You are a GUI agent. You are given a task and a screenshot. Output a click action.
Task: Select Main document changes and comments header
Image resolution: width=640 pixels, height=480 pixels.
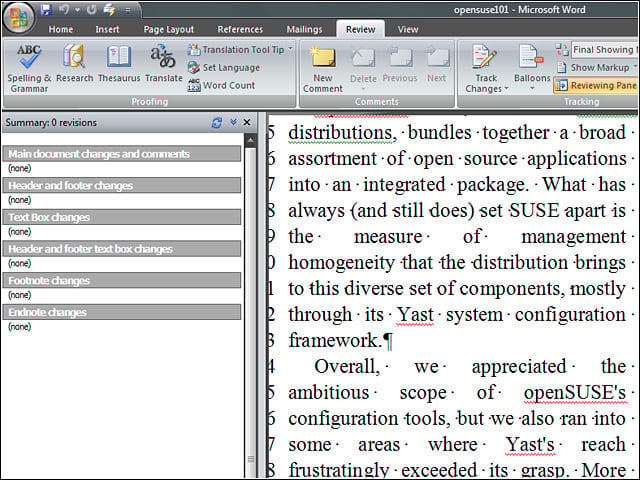122,154
